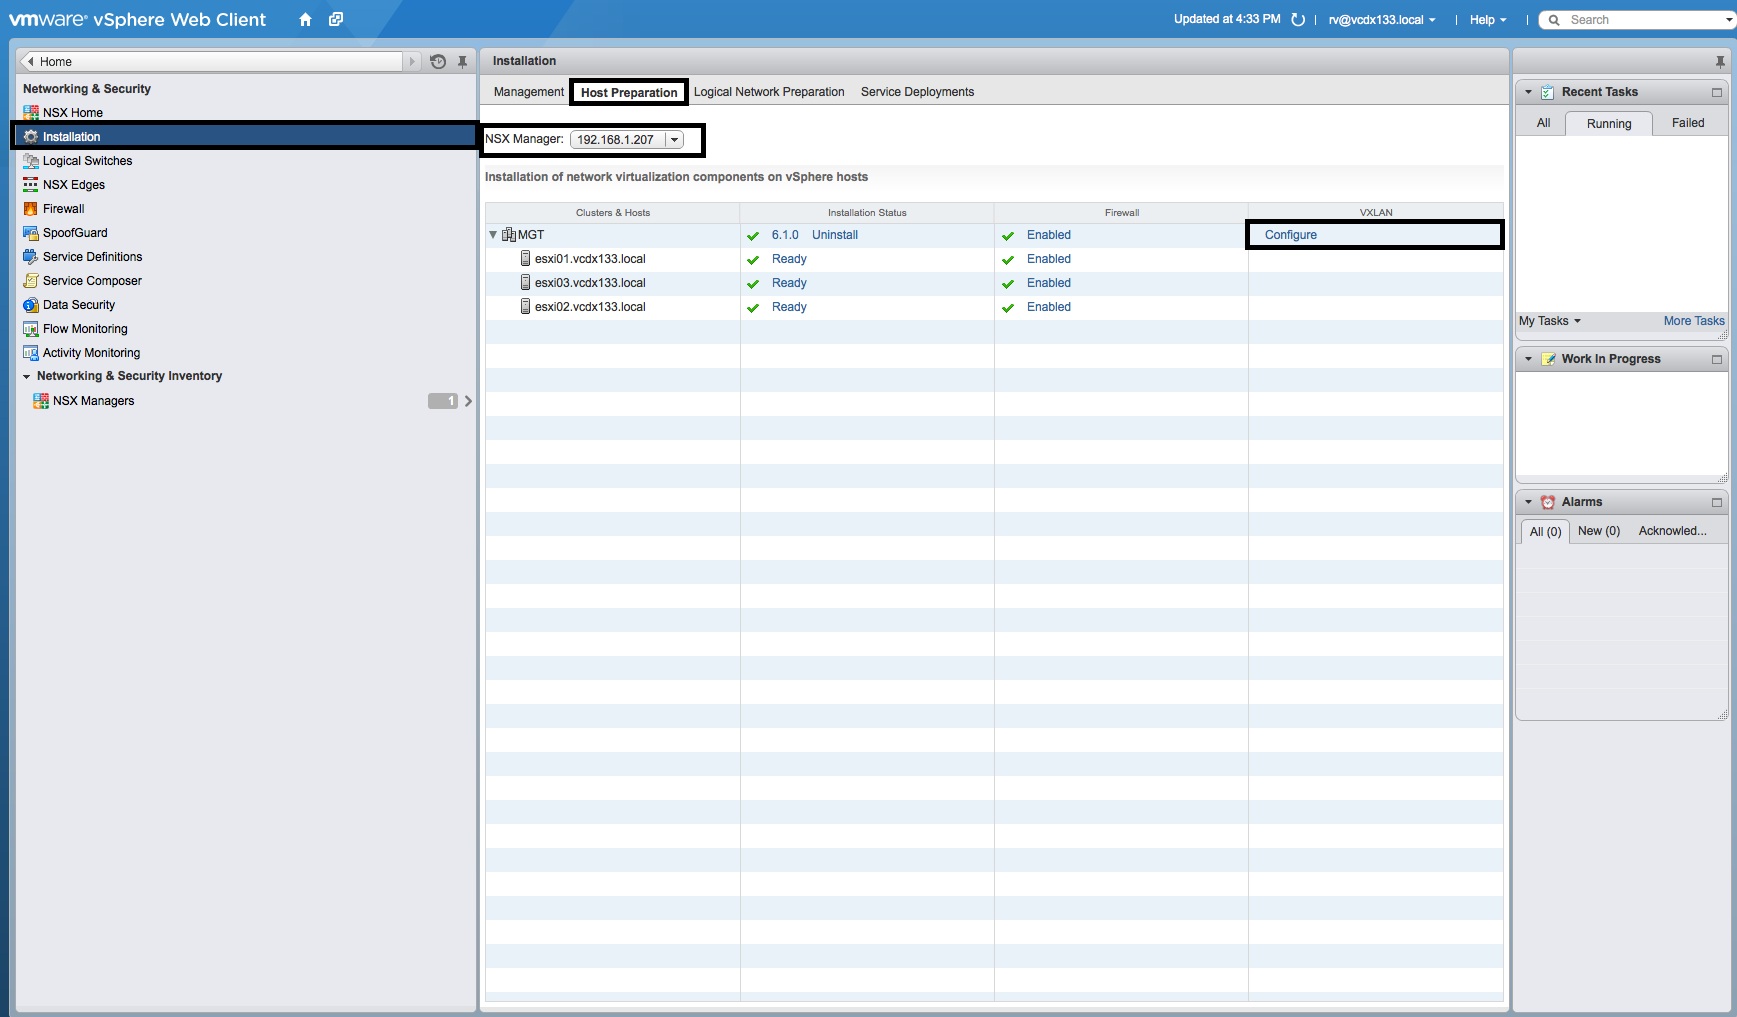Collapse the Networking & Security Inventory section

coord(27,377)
